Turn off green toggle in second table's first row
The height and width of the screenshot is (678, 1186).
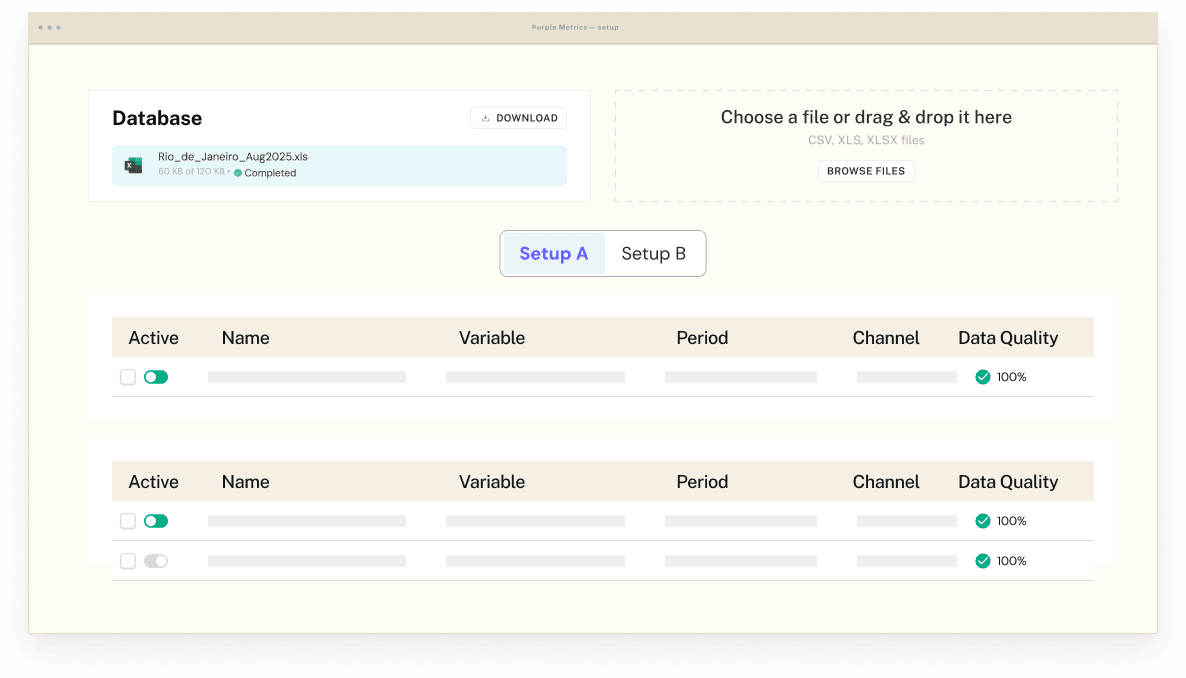(156, 521)
